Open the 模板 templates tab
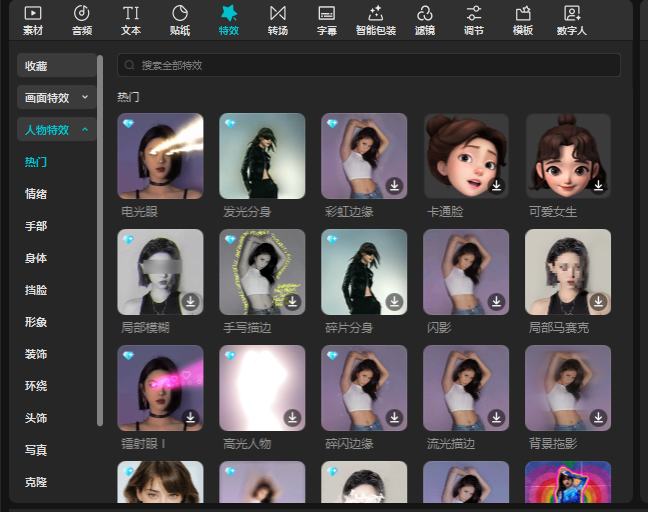This screenshot has height=512, width=648. tap(523, 21)
